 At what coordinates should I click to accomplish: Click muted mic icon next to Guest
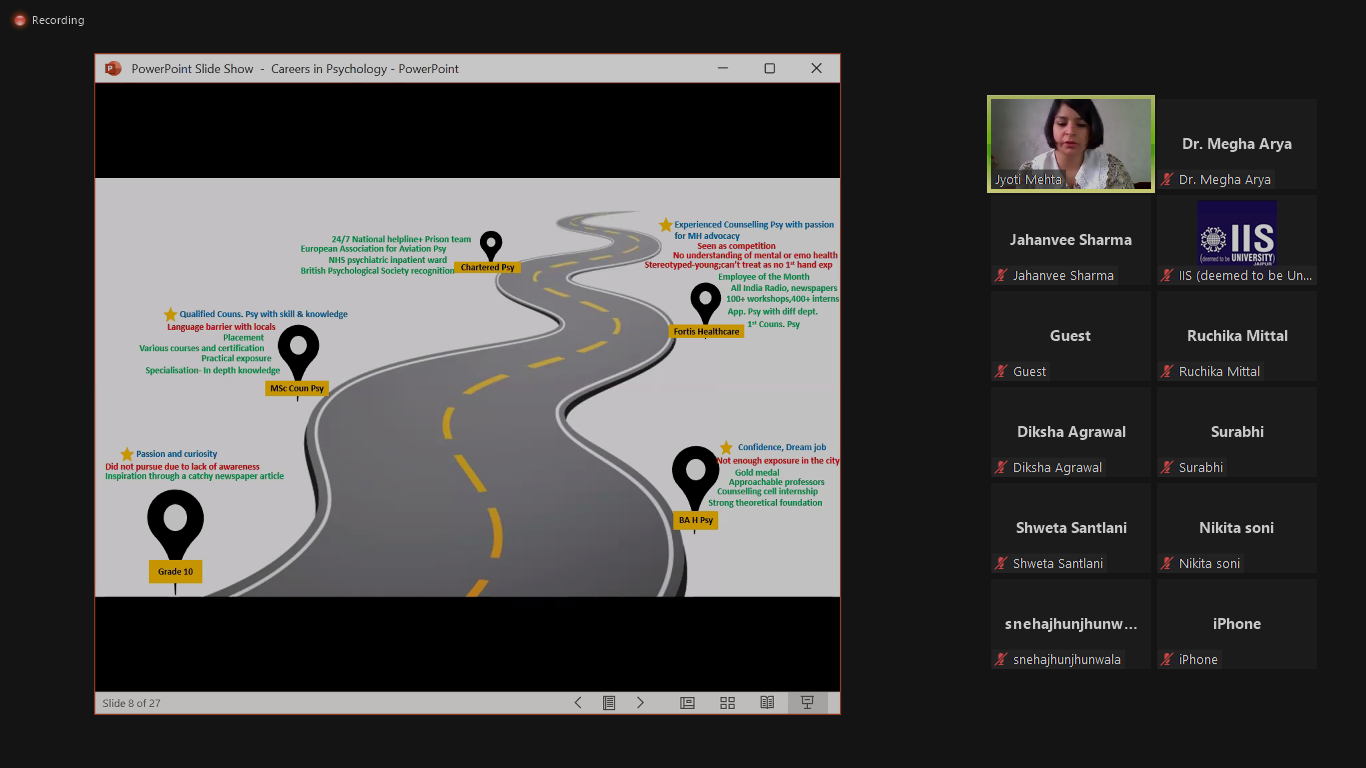click(x=1001, y=372)
